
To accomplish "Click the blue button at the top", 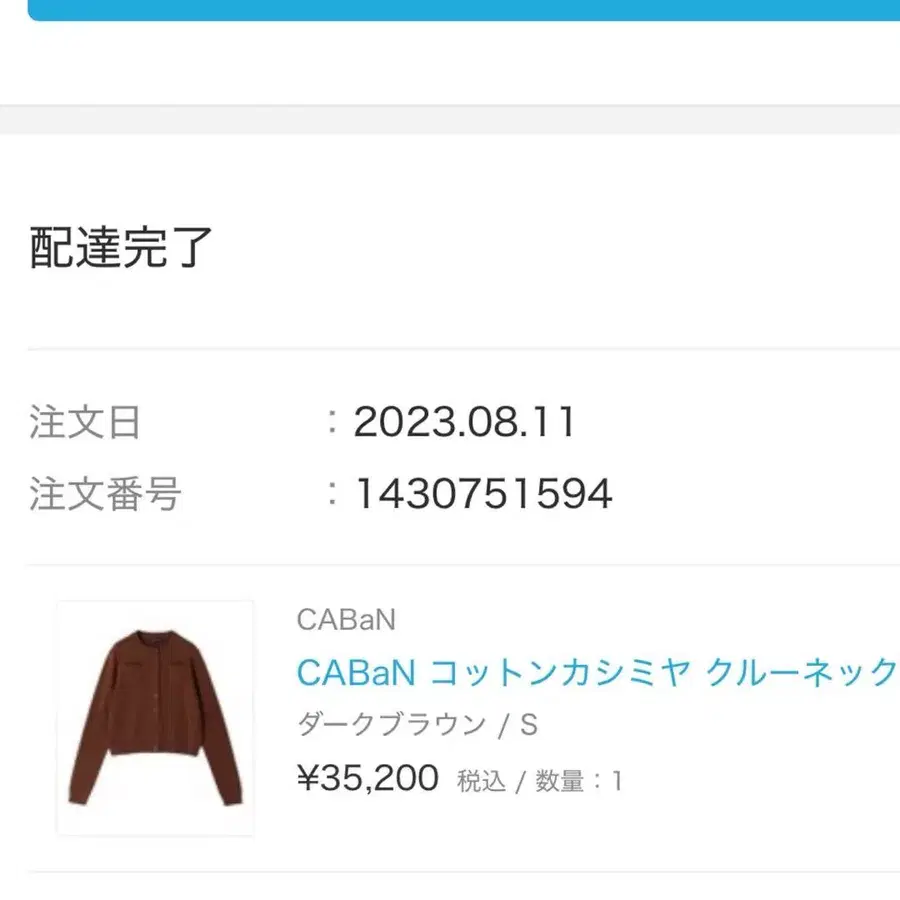I will (465, 10).
